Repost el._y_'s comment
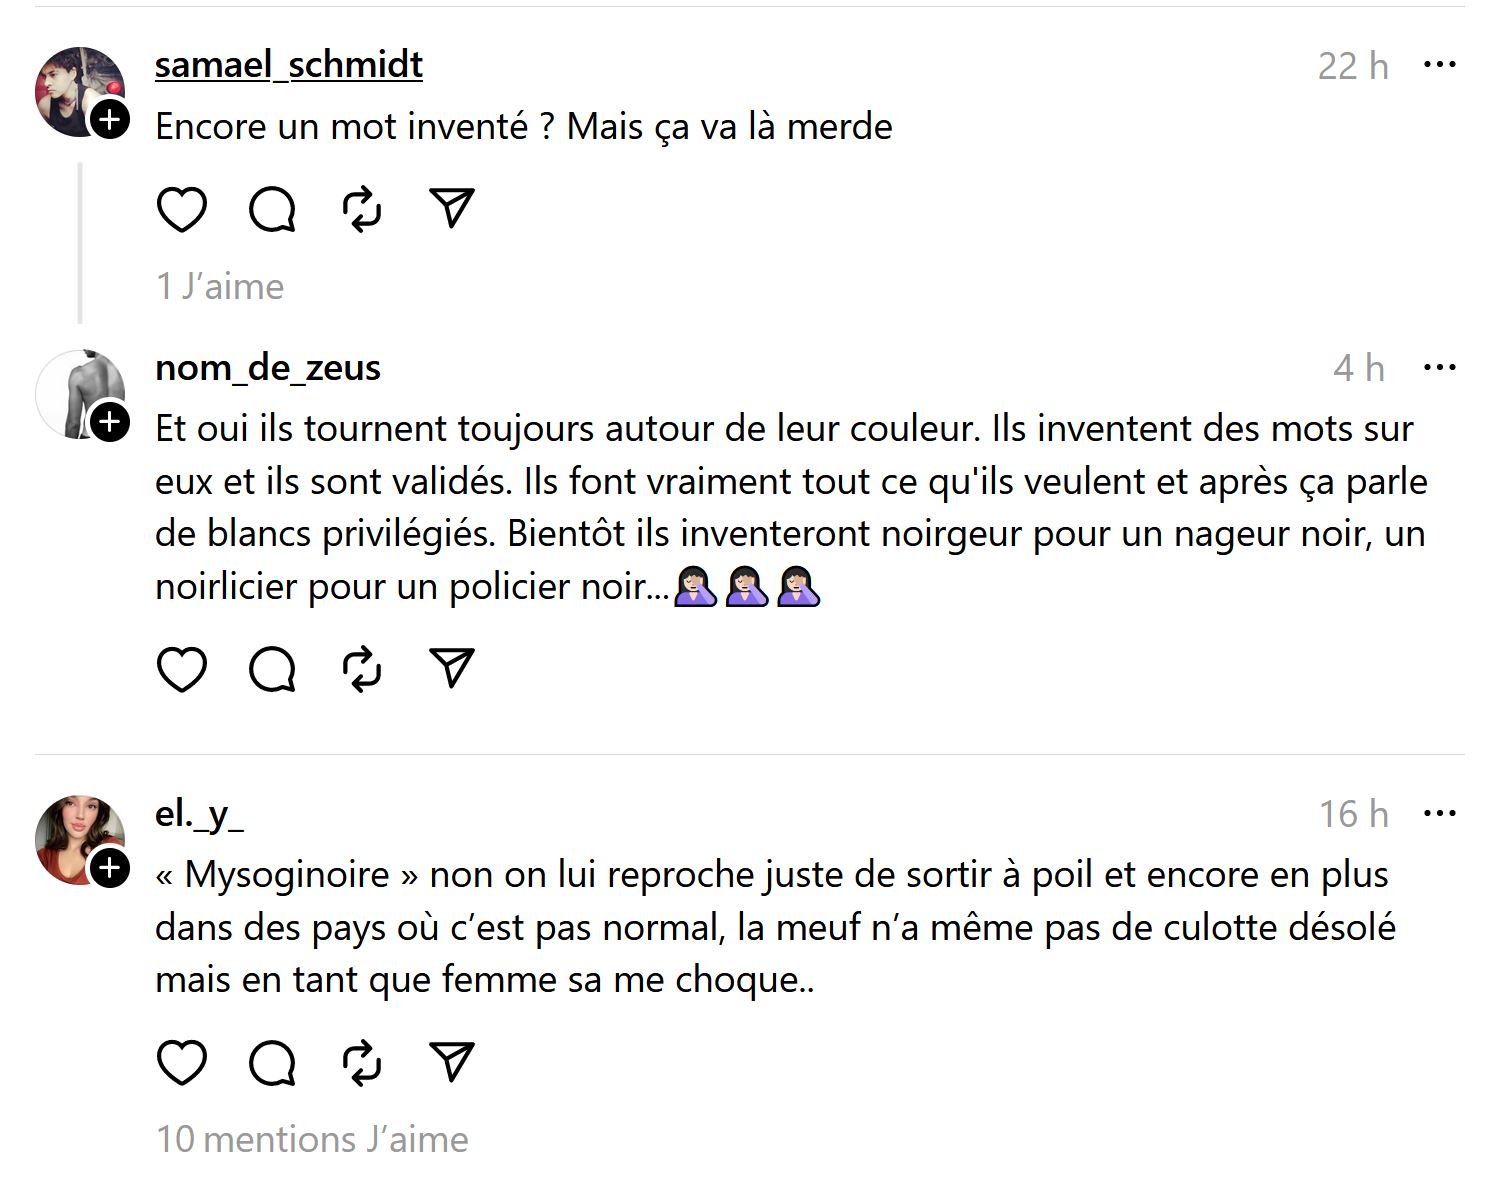 pos(362,1062)
